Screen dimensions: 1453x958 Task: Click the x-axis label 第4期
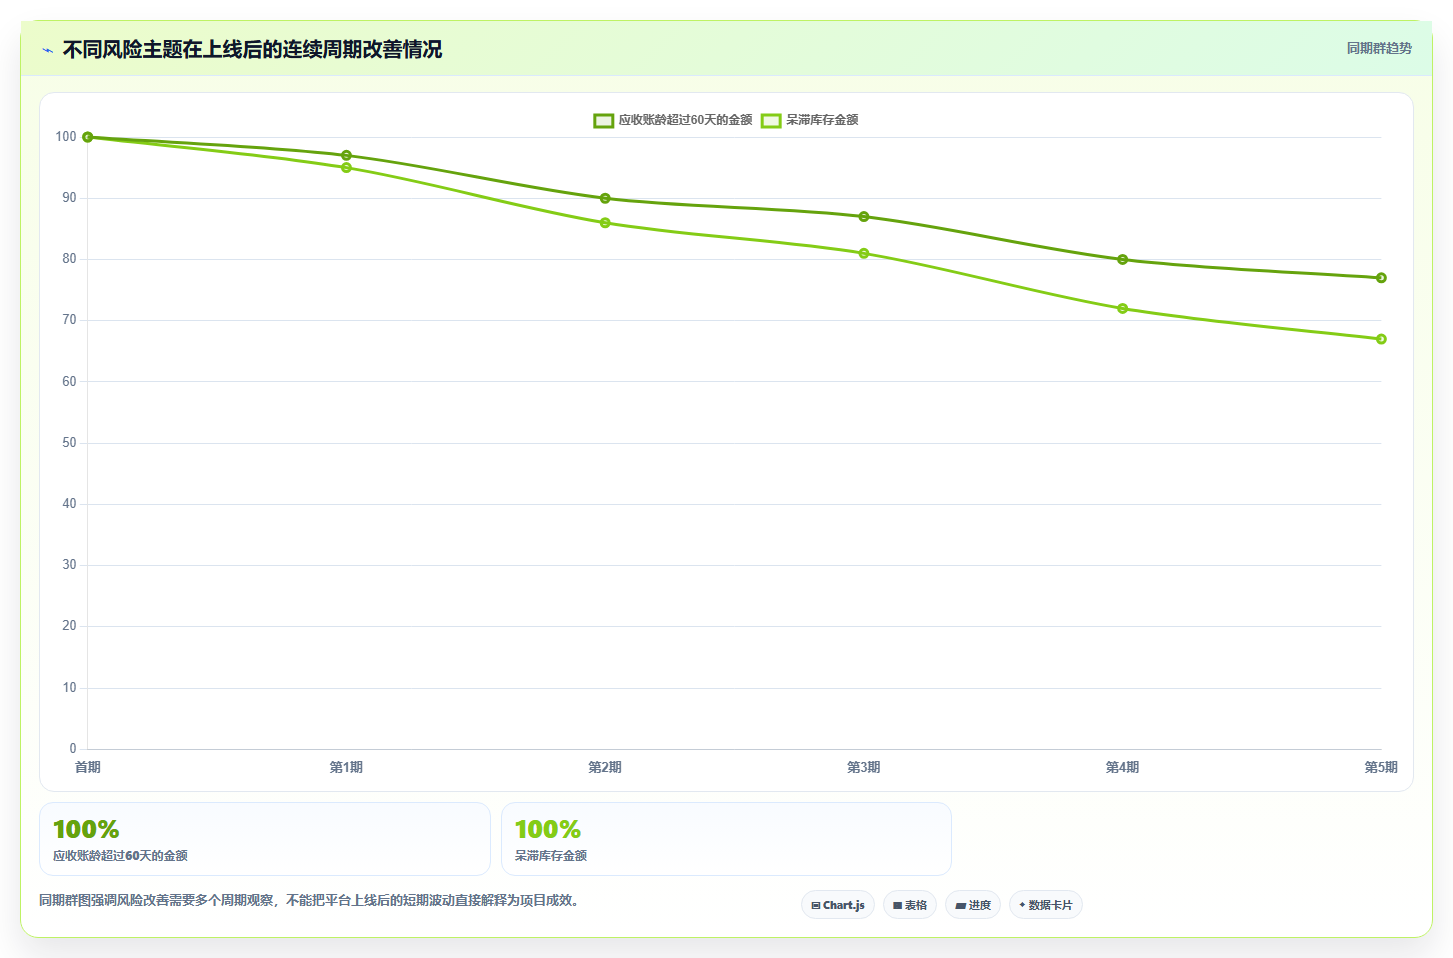click(1122, 767)
